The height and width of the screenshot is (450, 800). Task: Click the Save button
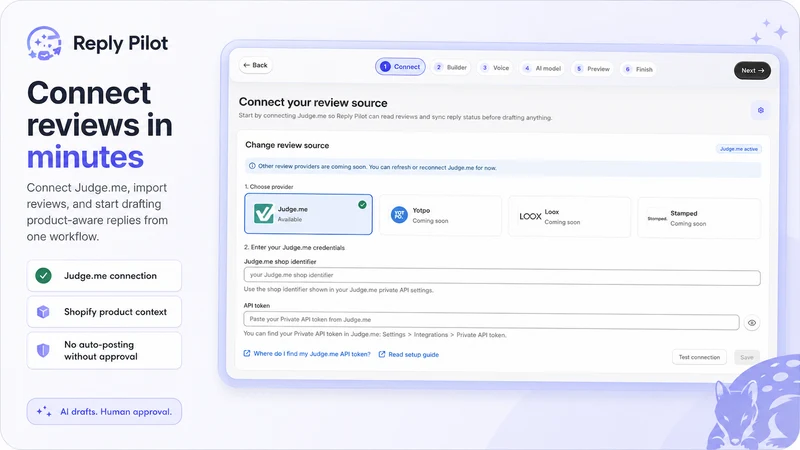pyautogui.click(x=746, y=358)
